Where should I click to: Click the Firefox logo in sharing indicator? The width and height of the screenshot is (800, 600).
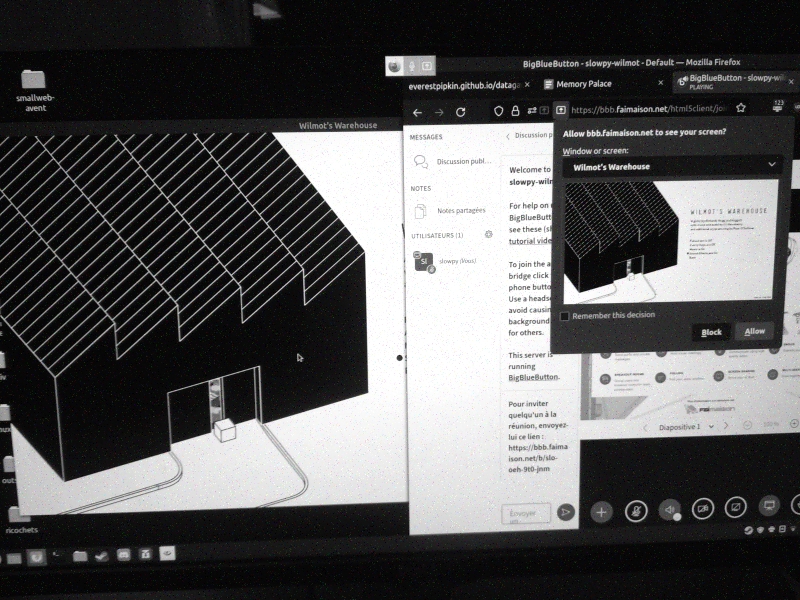coord(394,66)
